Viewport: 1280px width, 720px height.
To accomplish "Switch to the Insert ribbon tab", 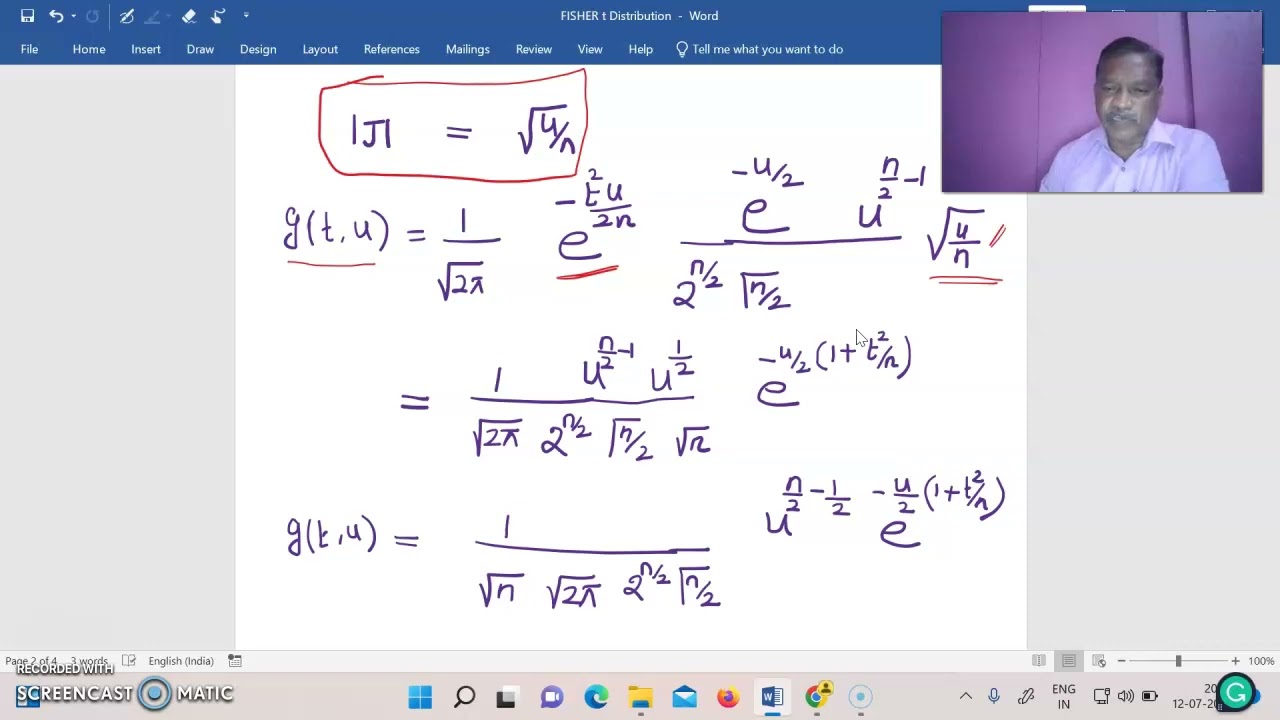I will pyautogui.click(x=146, y=49).
